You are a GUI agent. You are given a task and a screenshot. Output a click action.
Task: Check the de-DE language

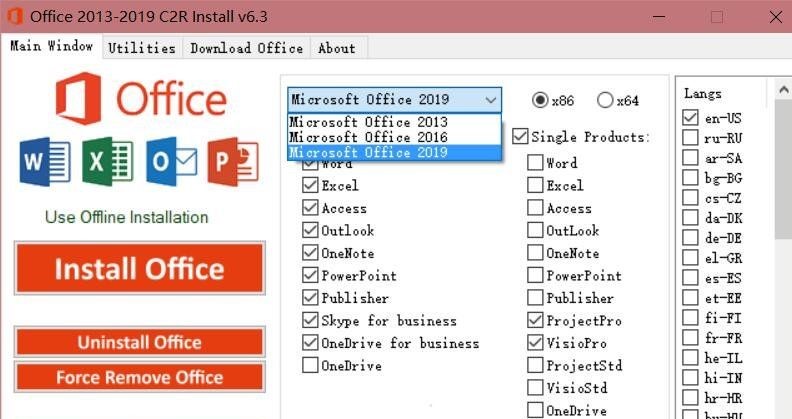click(690, 237)
